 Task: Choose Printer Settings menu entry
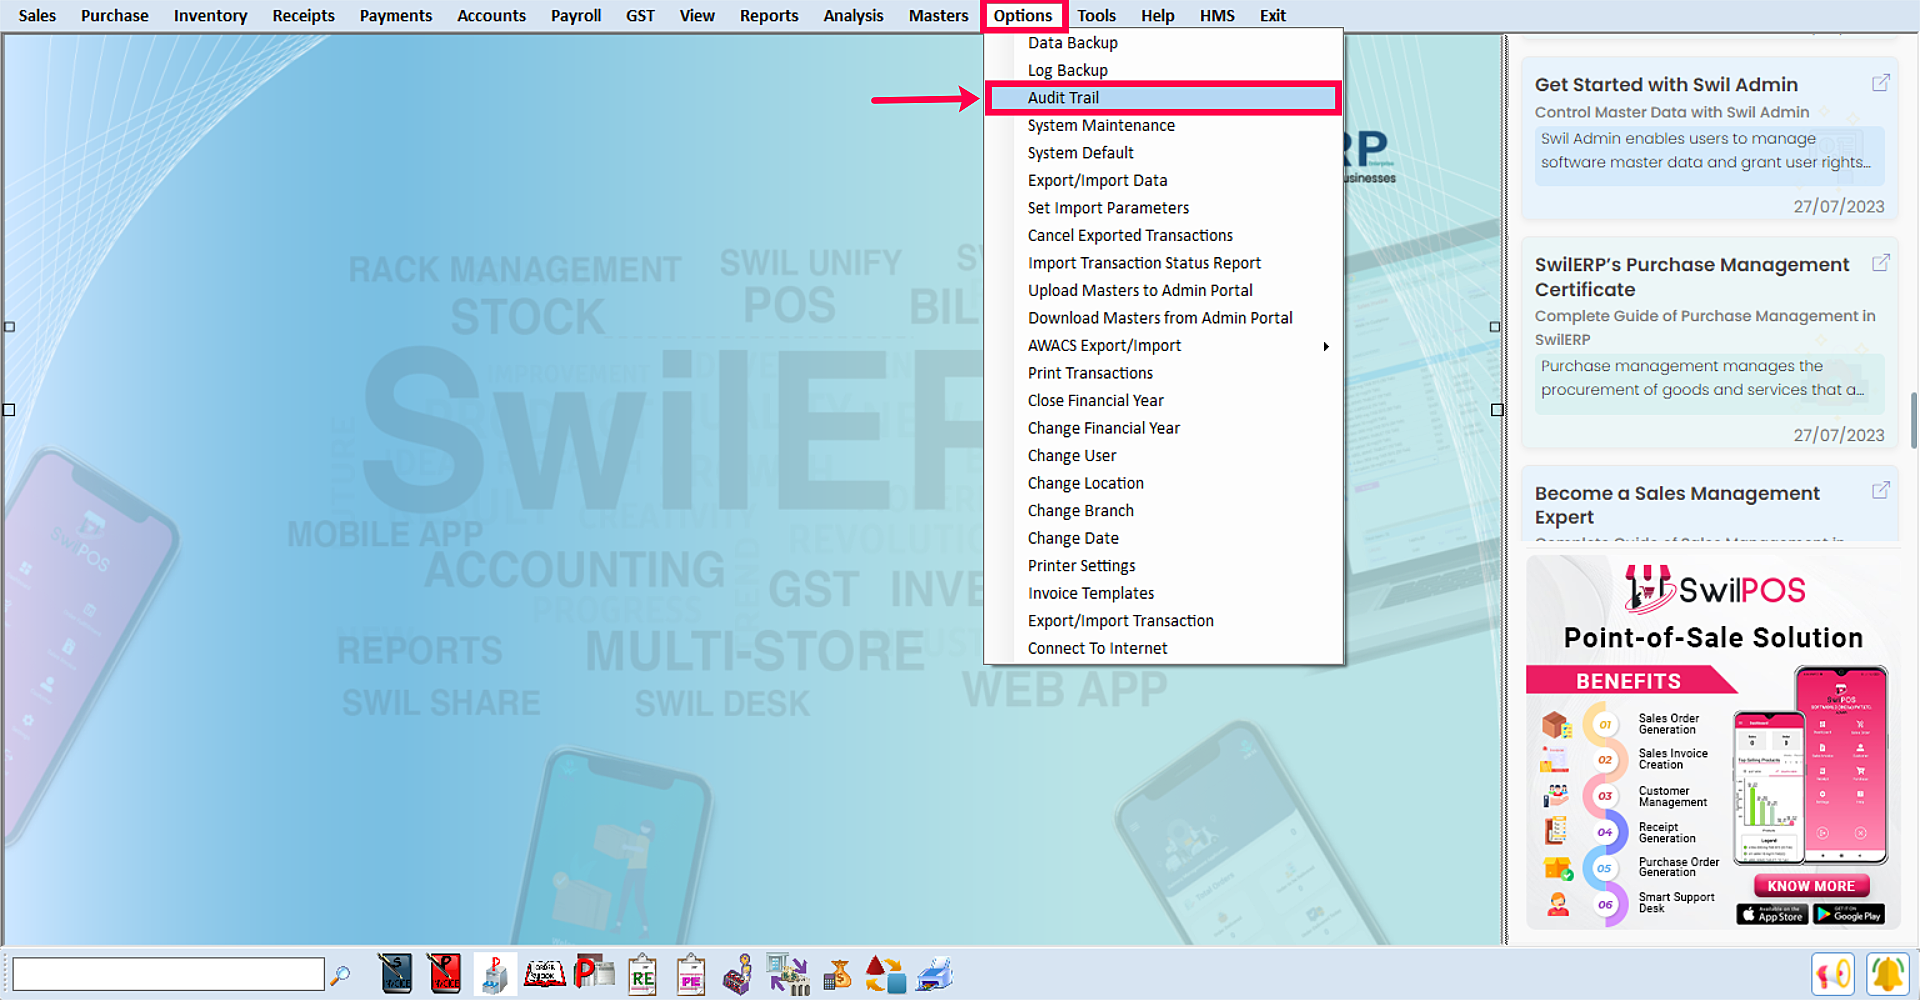click(x=1163, y=566)
